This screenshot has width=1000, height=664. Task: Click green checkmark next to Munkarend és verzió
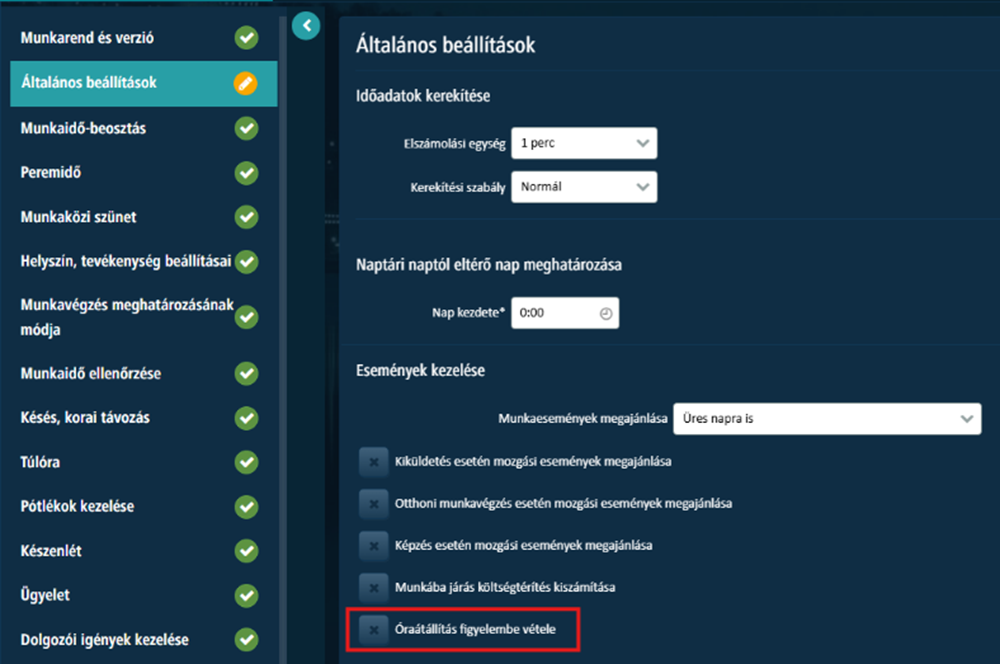(x=246, y=38)
